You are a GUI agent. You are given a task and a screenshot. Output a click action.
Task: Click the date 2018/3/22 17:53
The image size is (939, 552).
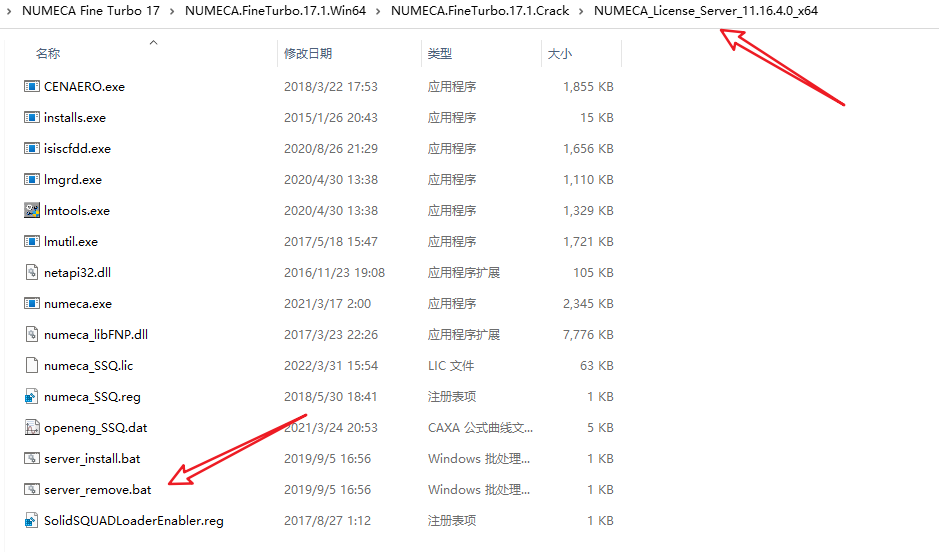point(331,87)
